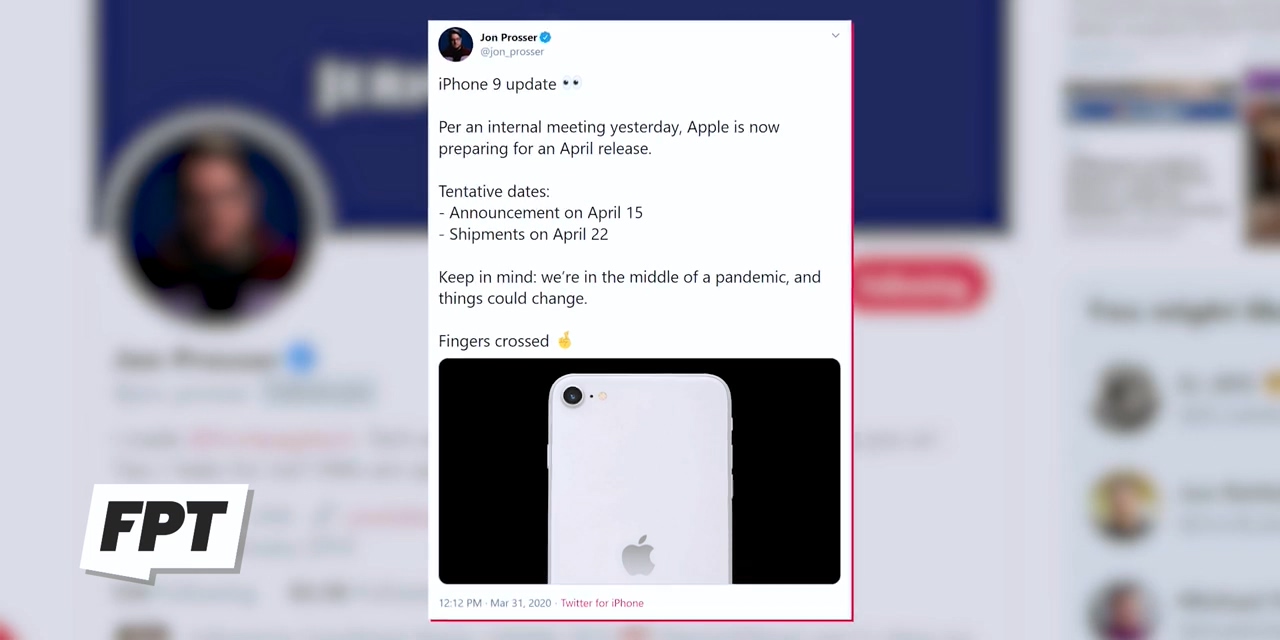This screenshot has height=640, width=1280.
Task: Click the Apple logo on the iPhone photo
Action: click(x=637, y=554)
